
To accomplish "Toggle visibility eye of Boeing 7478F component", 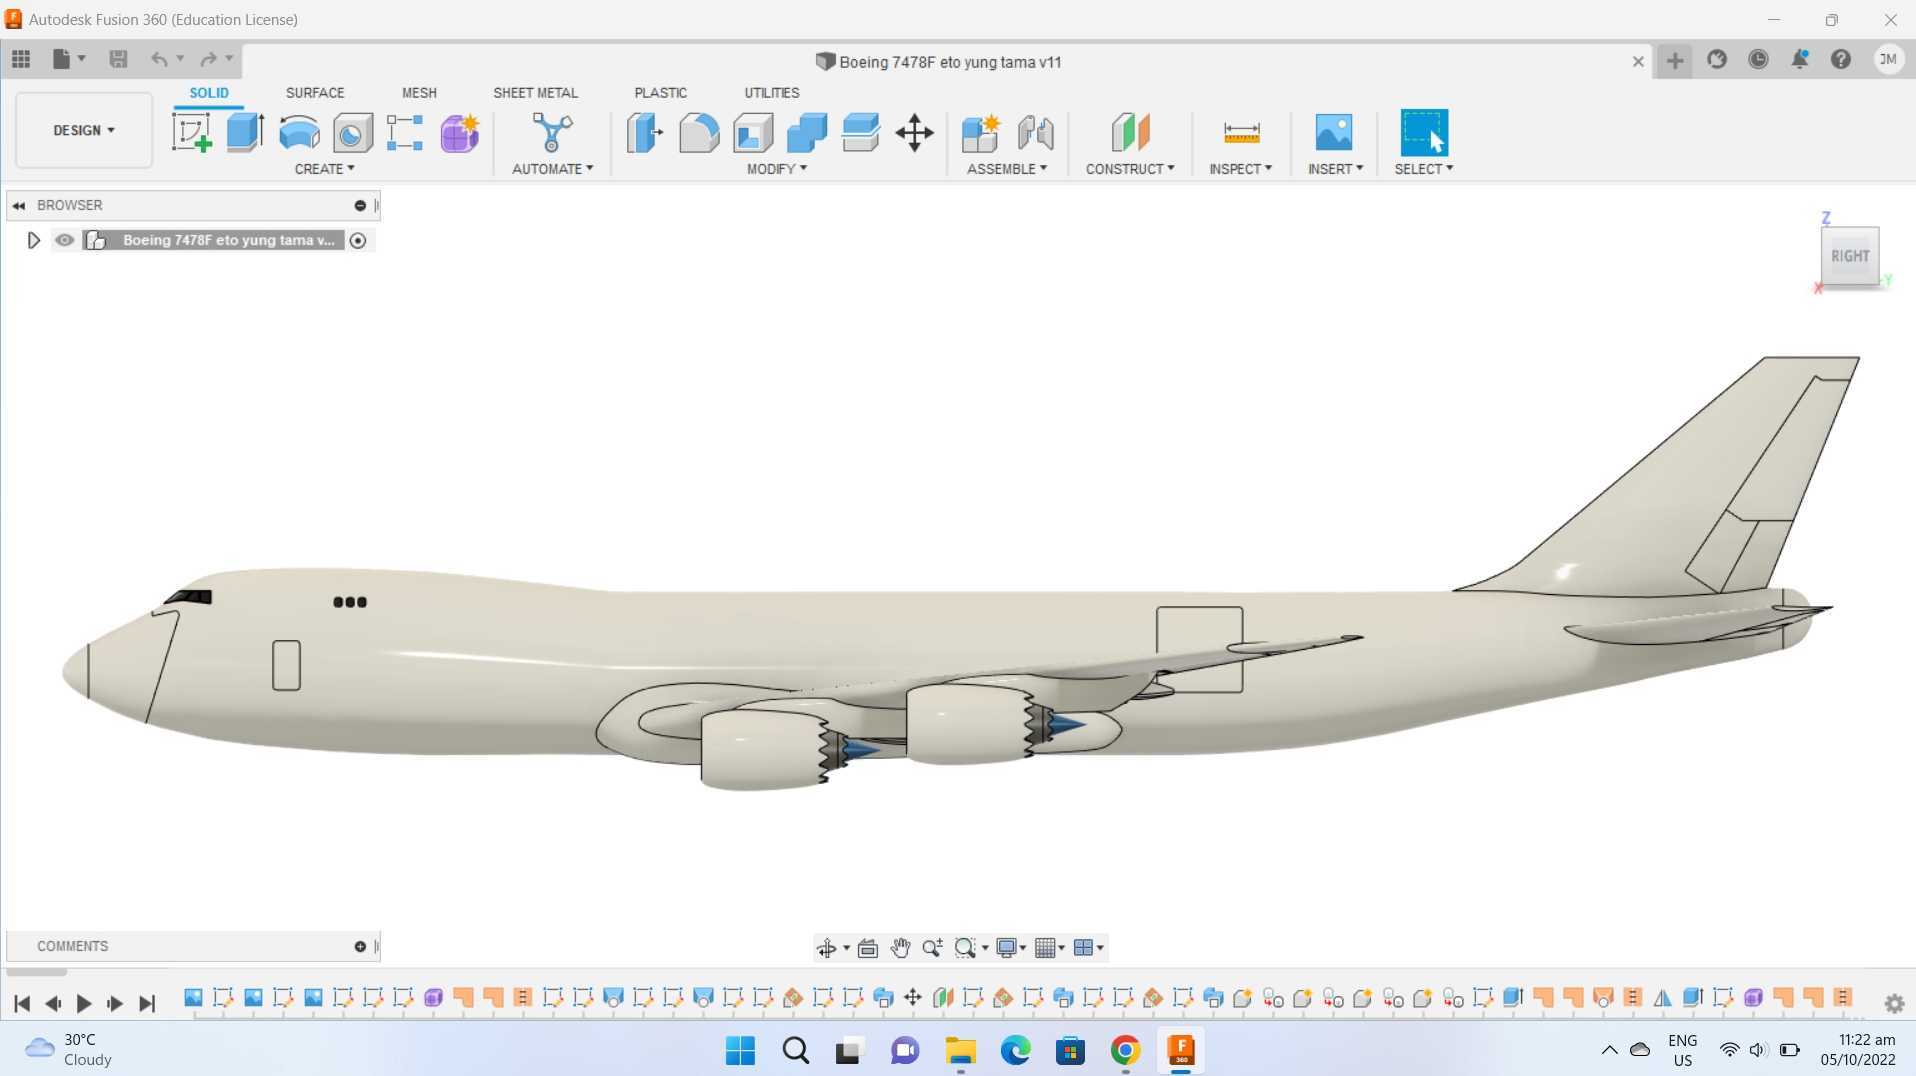I will [x=65, y=240].
